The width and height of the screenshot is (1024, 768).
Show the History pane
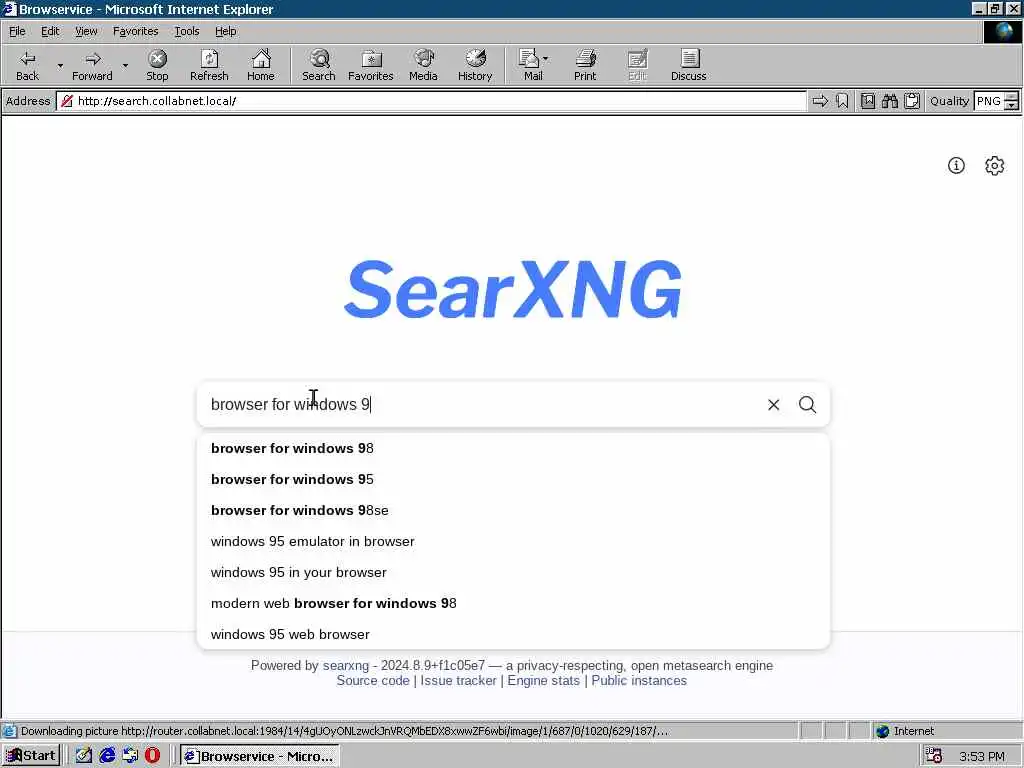[x=475, y=65]
